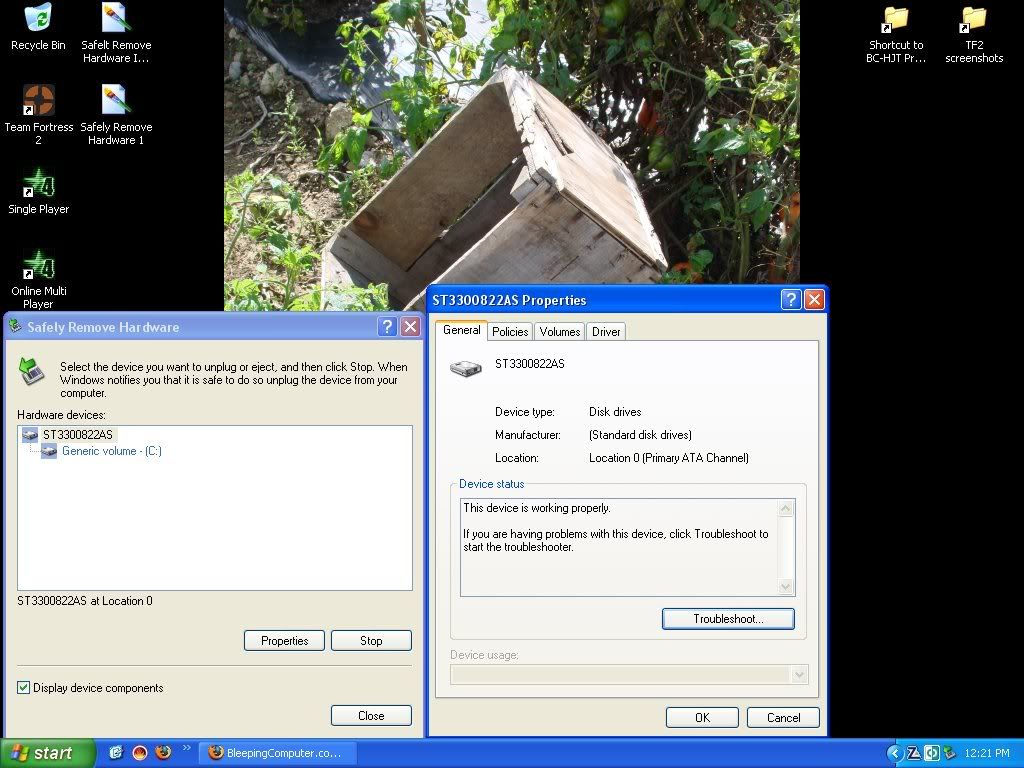Image resolution: width=1024 pixels, height=768 pixels.
Task: Click the green square system tray icon
Action: click(931, 753)
